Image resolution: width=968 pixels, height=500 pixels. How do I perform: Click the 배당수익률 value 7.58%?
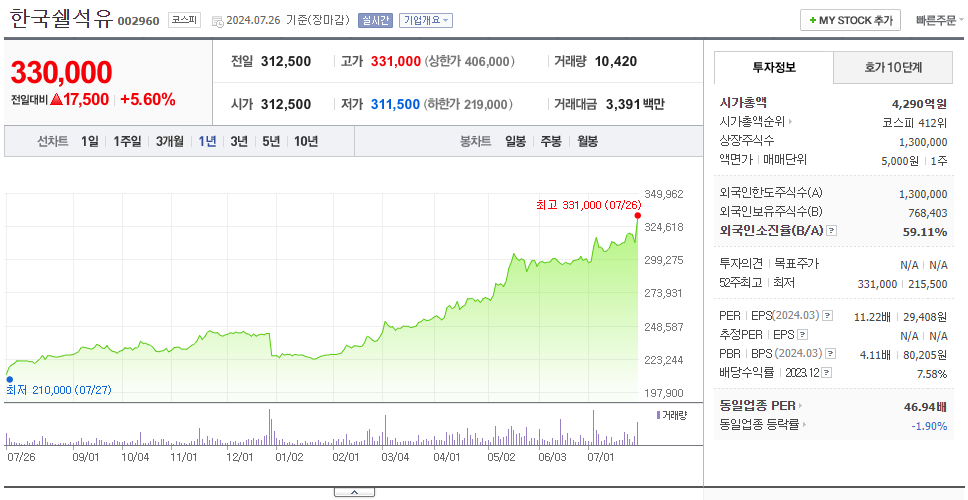932,373
